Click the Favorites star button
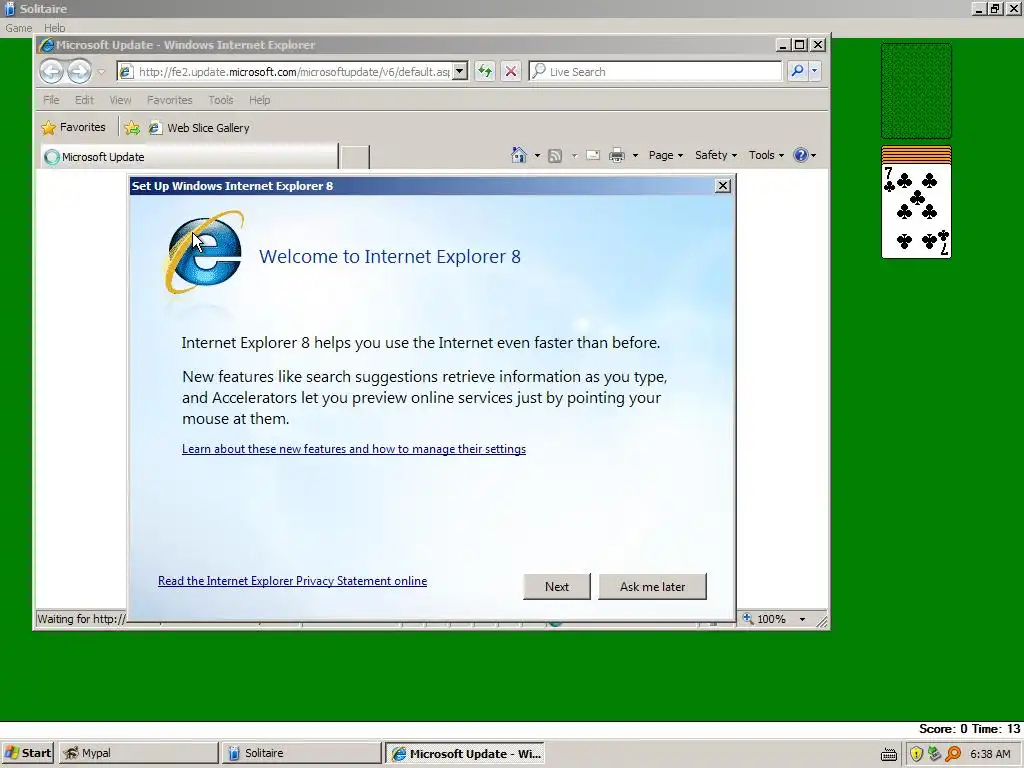 click(73, 127)
